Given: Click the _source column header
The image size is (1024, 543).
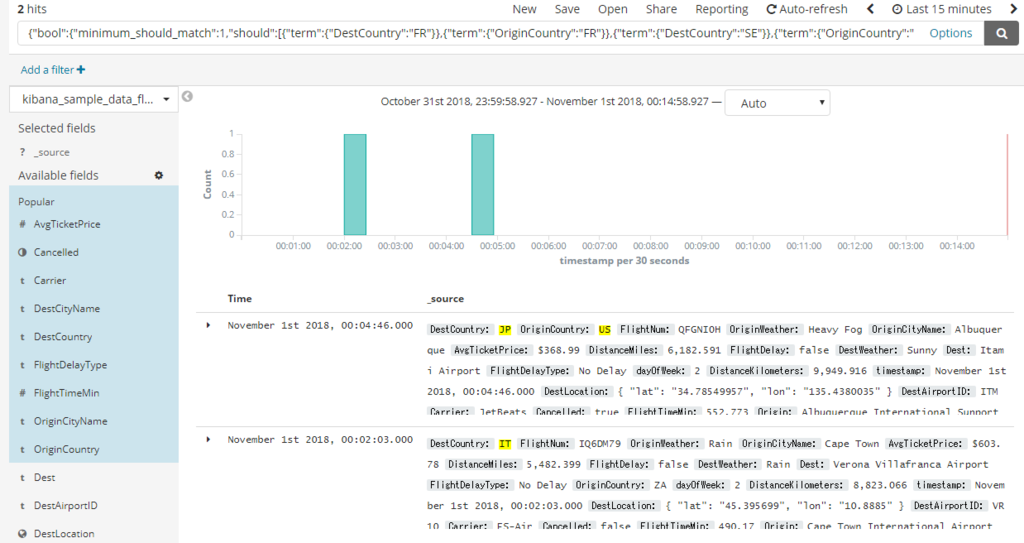Looking at the screenshot, I should pyautogui.click(x=446, y=299).
